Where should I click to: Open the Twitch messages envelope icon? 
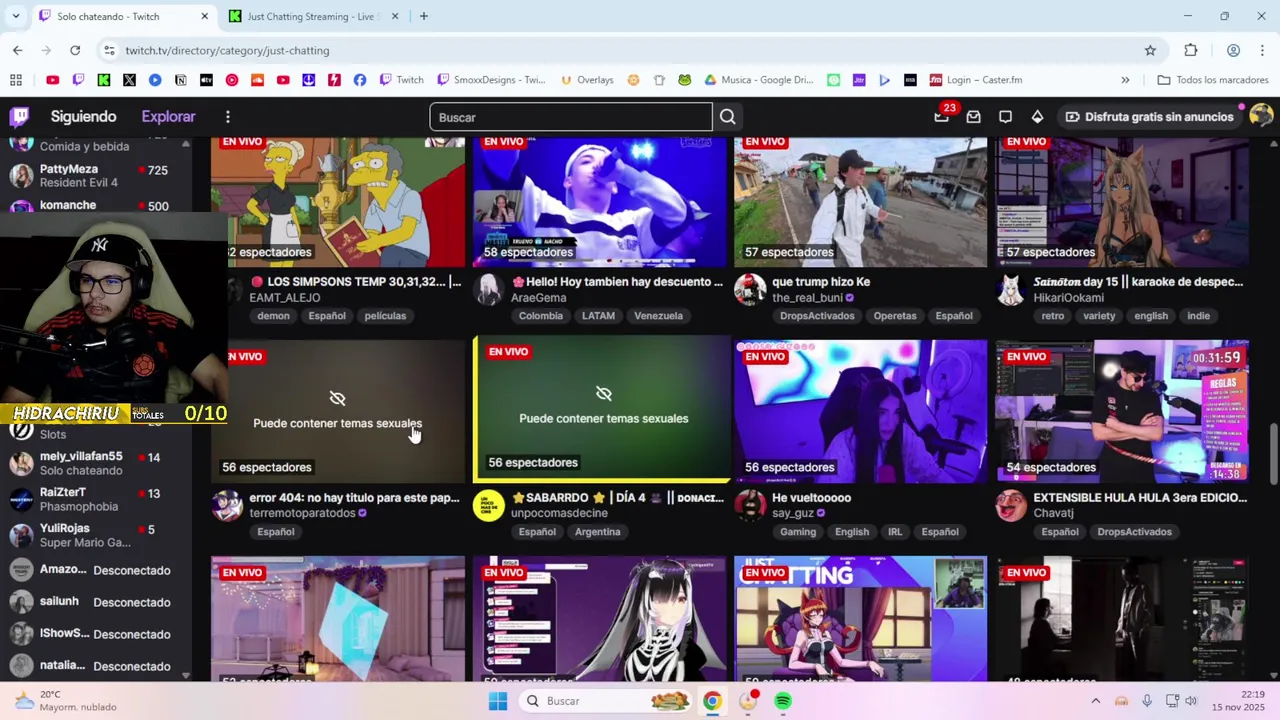pyautogui.click(x=974, y=117)
